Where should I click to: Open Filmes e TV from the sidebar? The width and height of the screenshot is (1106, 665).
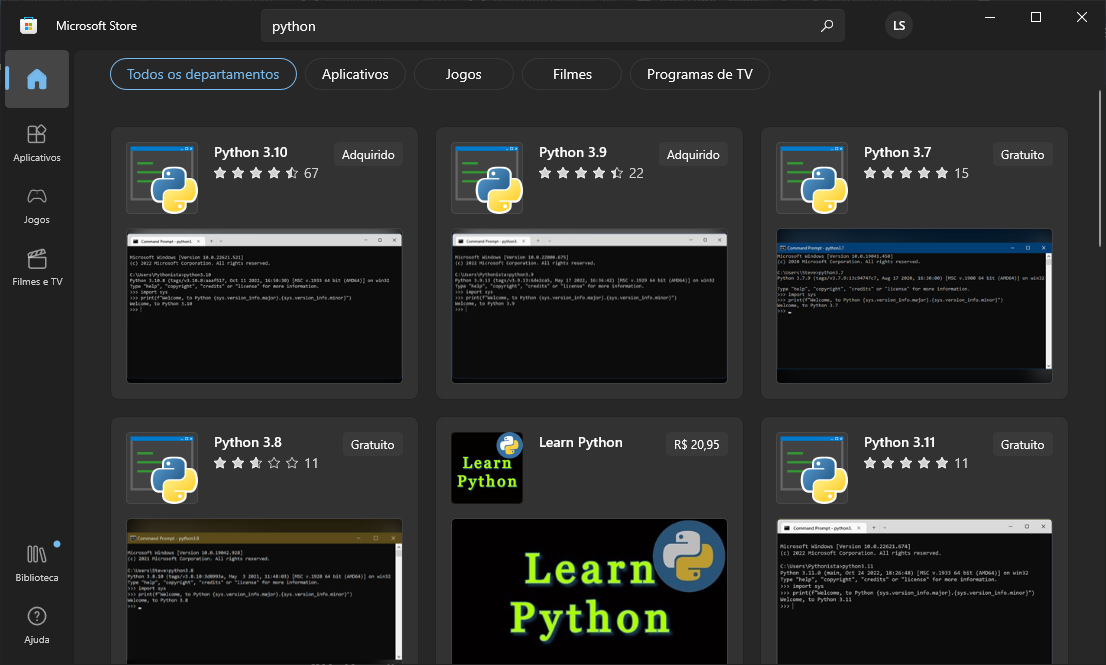point(36,268)
